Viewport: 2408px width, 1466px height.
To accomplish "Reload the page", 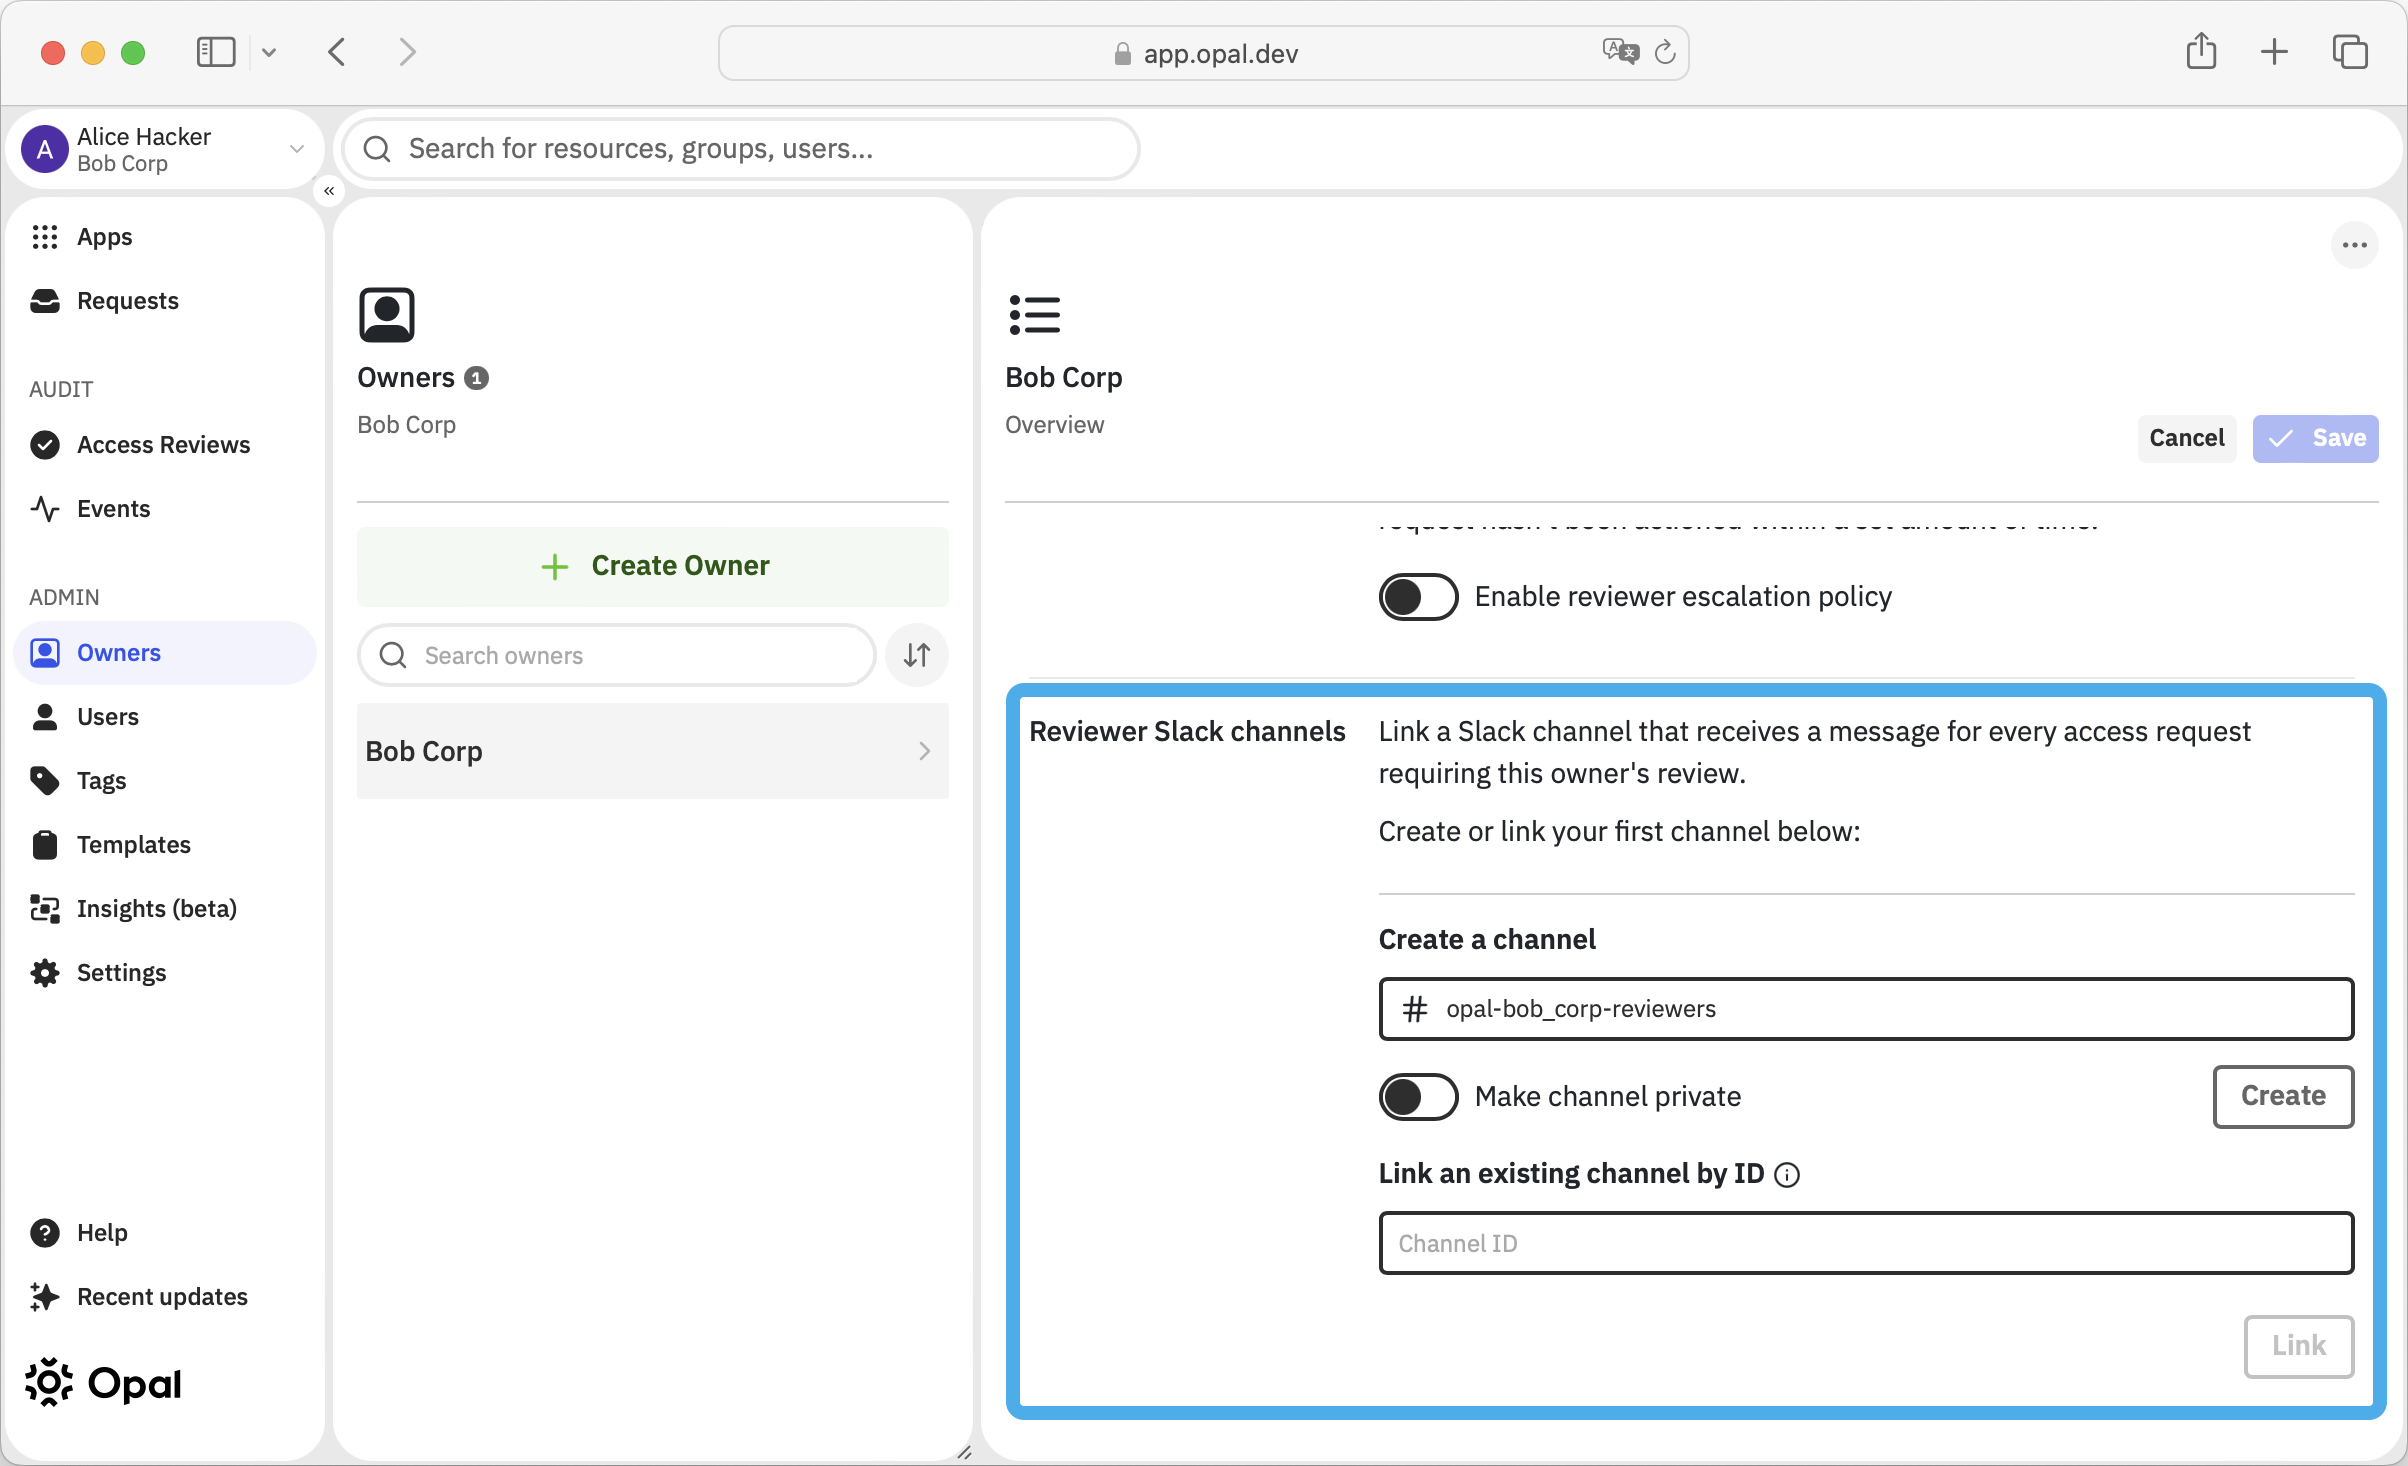I will click(1665, 52).
